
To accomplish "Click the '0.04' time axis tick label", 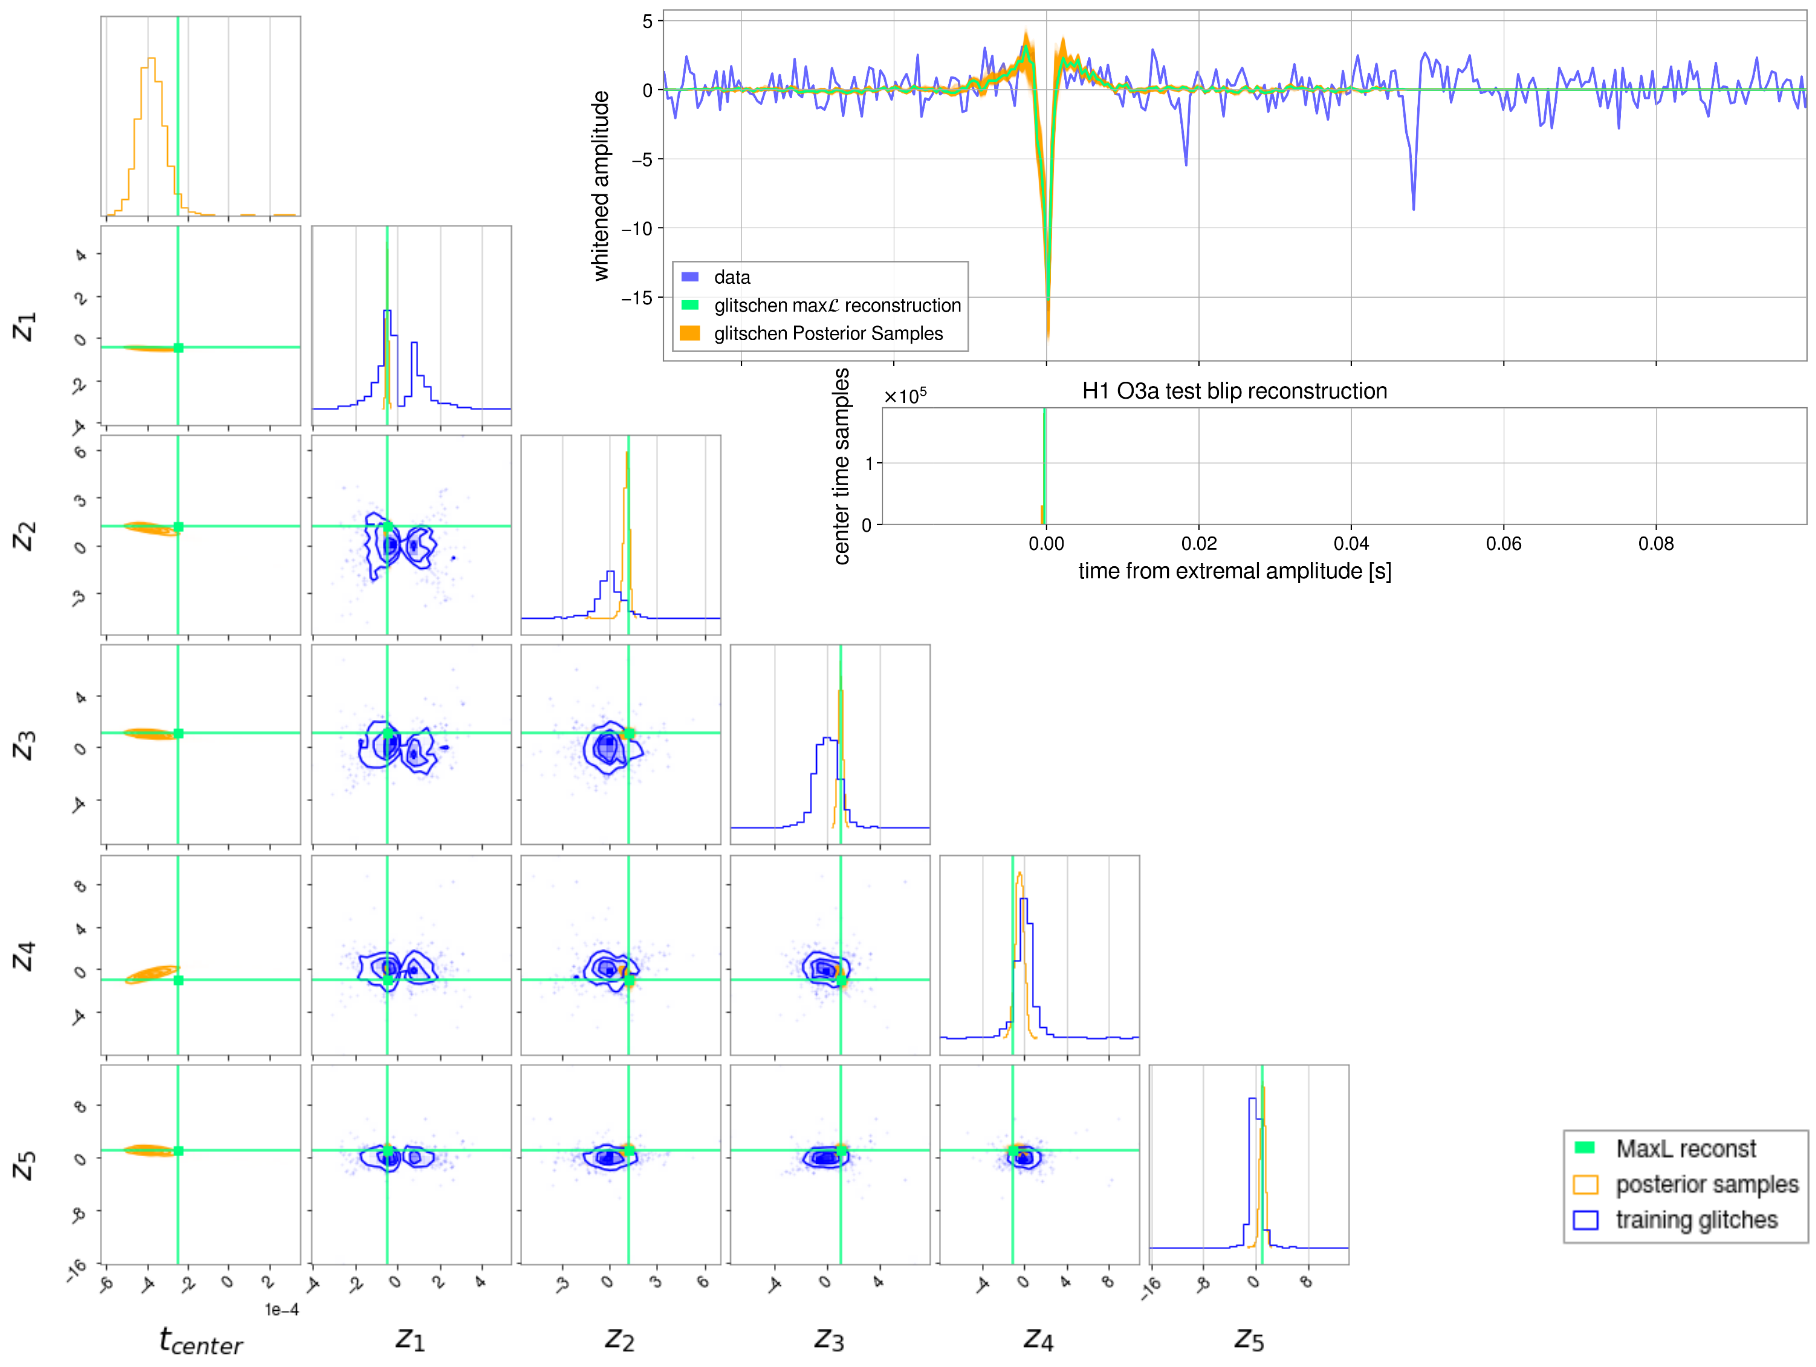I will coord(1351,543).
